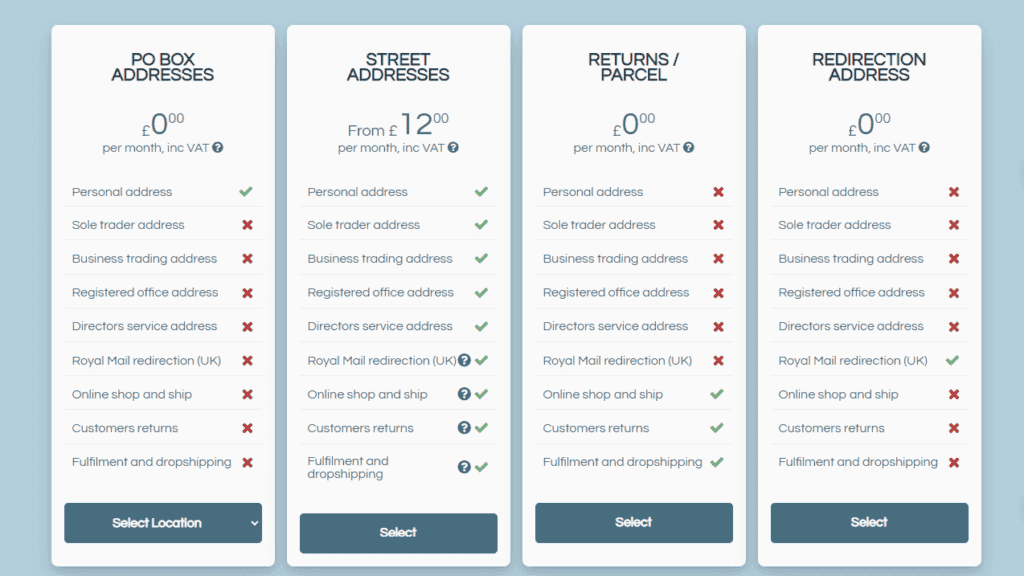
Task: Open the VAT help tooltip in Street Addresses column
Action: [x=453, y=147]
